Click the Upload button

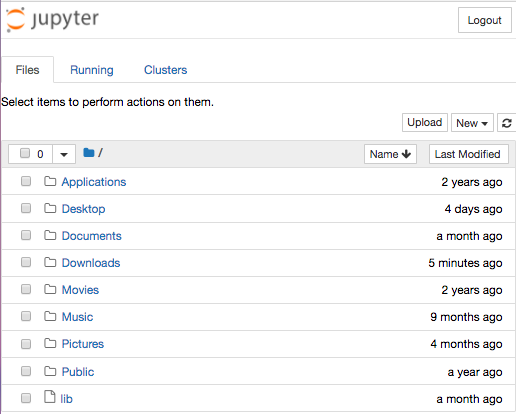click(425, 123)
